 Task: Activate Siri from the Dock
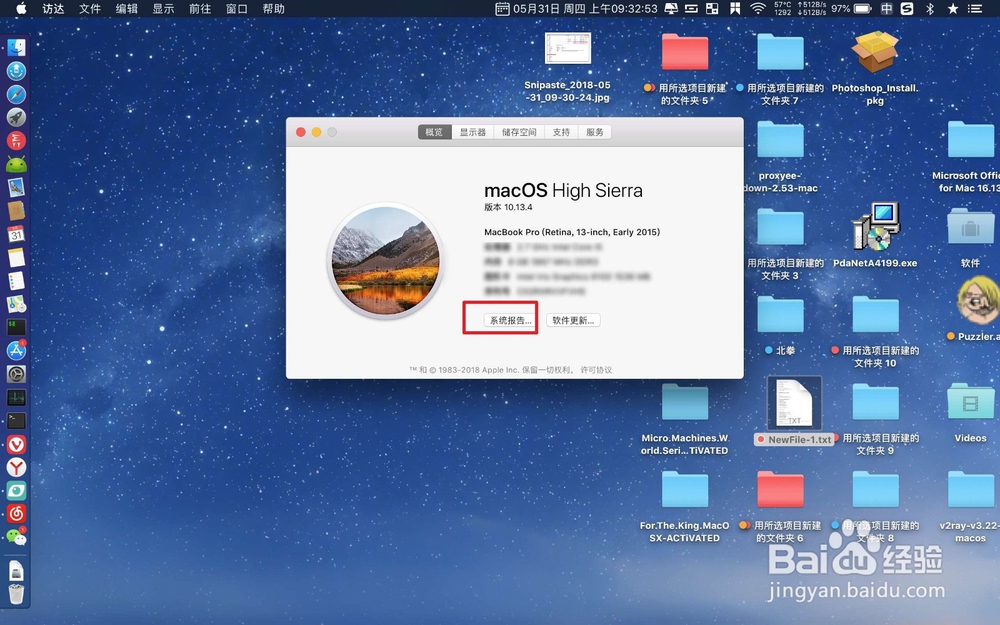[16, 71]
